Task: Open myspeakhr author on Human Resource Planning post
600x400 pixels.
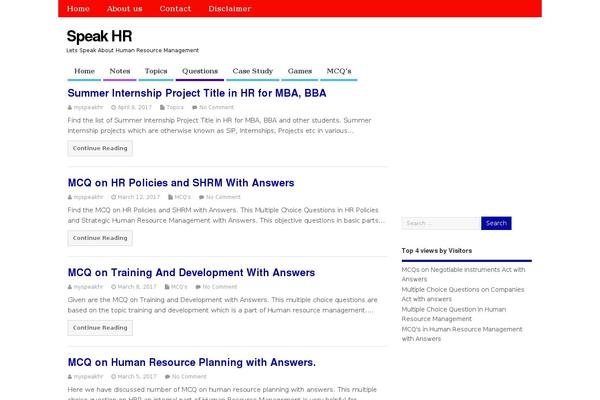Action: [x=88, y=377]
